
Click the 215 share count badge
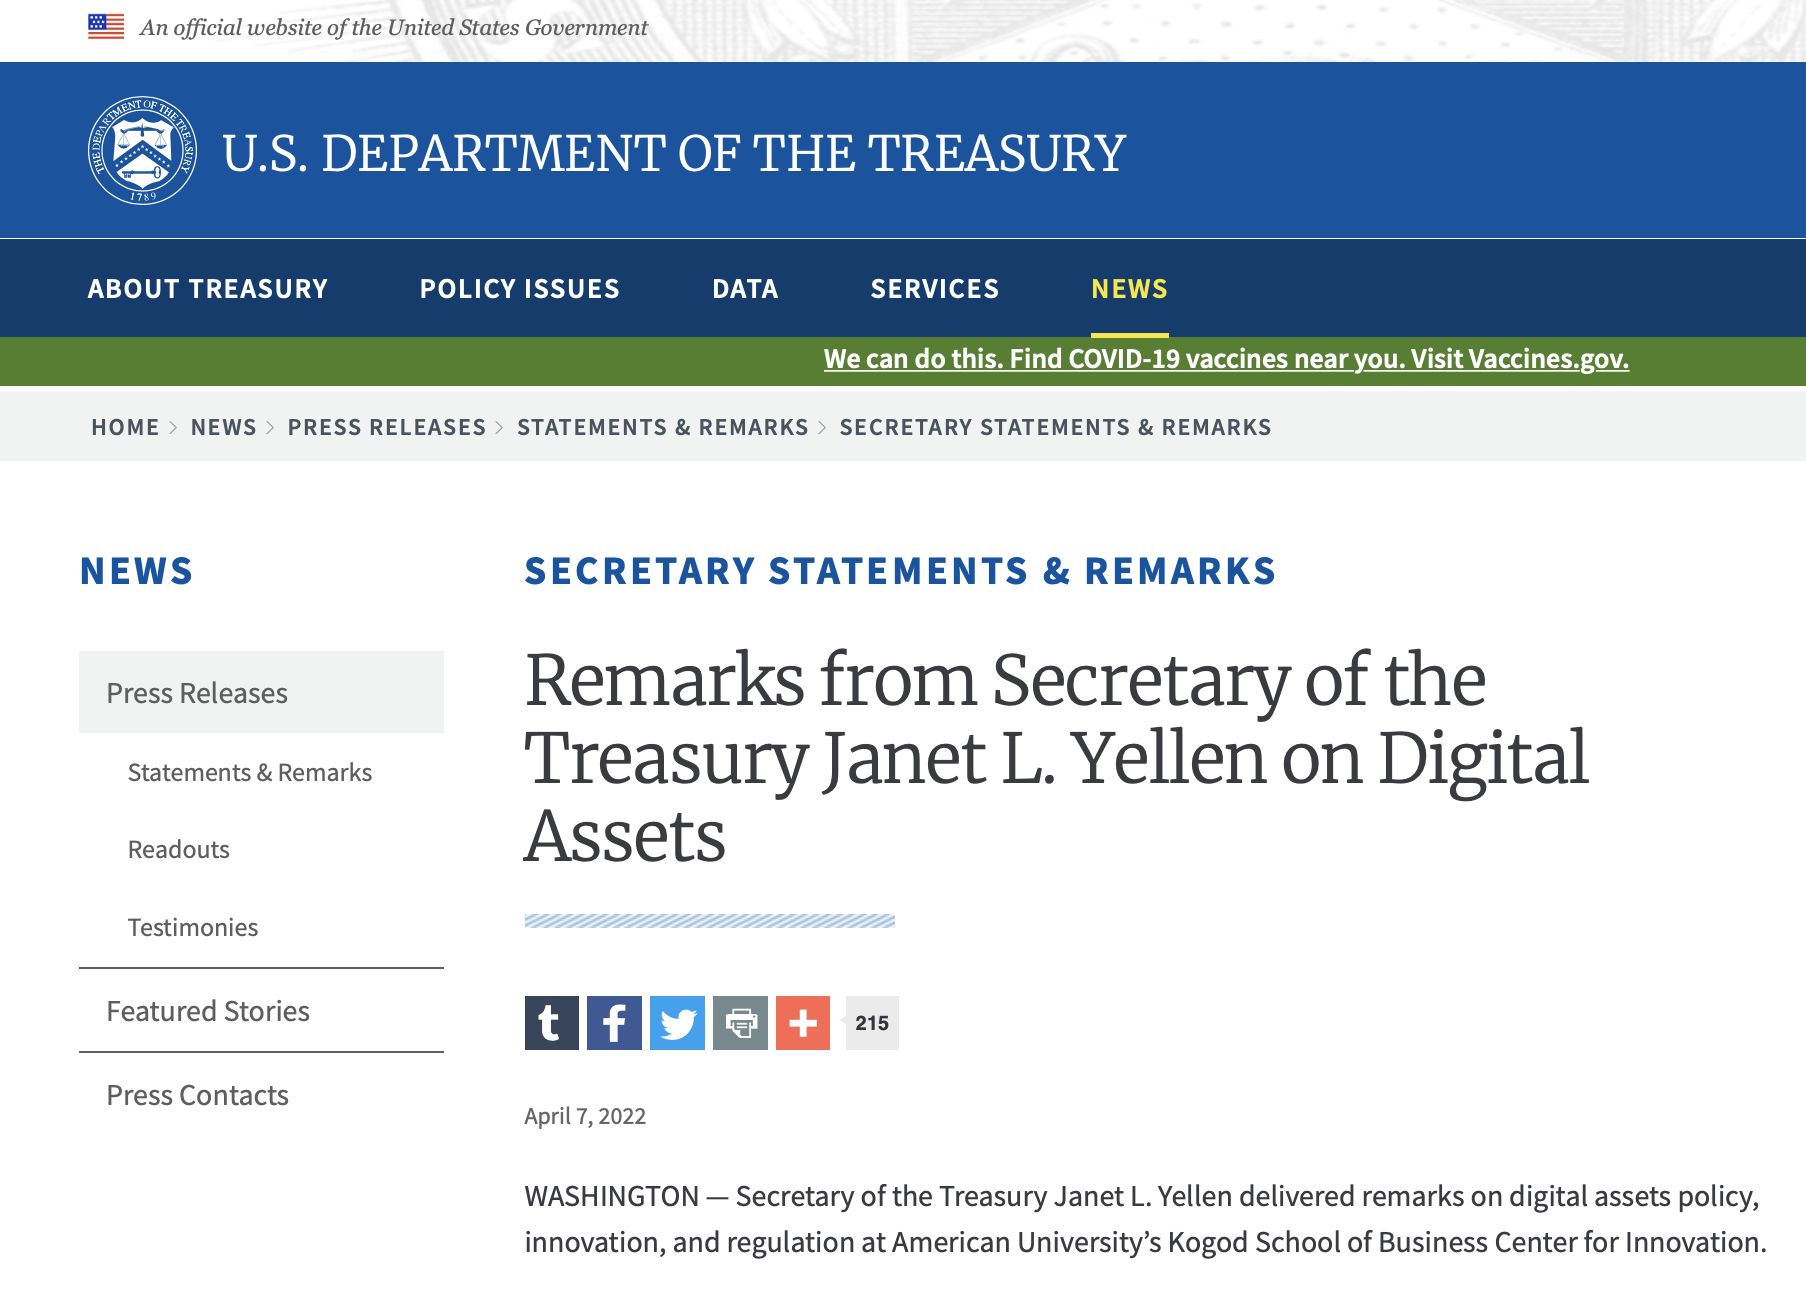pos(872,1023)
